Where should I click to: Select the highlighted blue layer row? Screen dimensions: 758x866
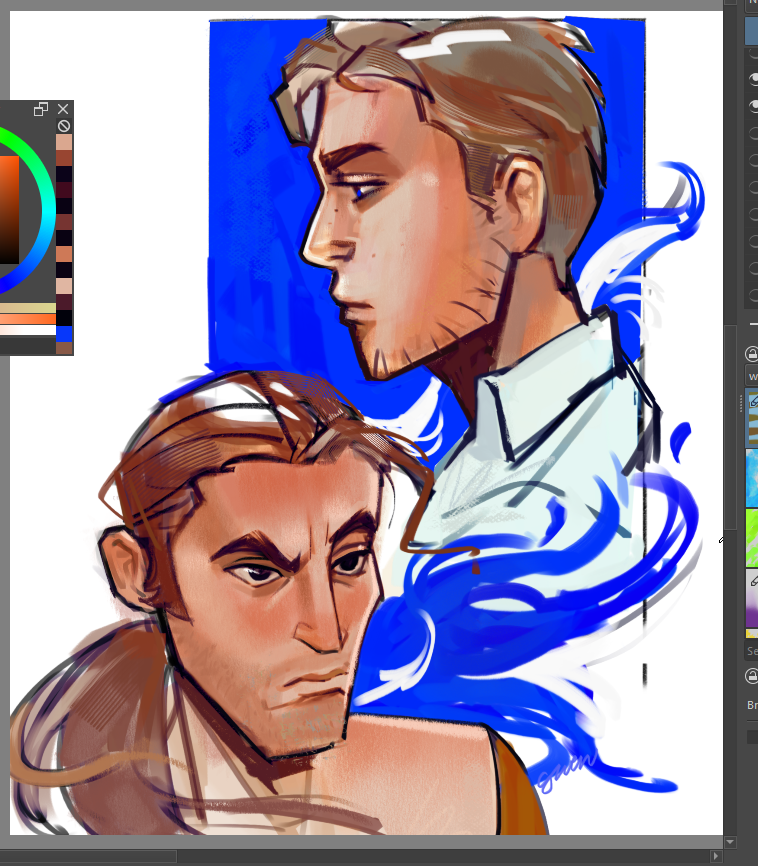(751, 30)
